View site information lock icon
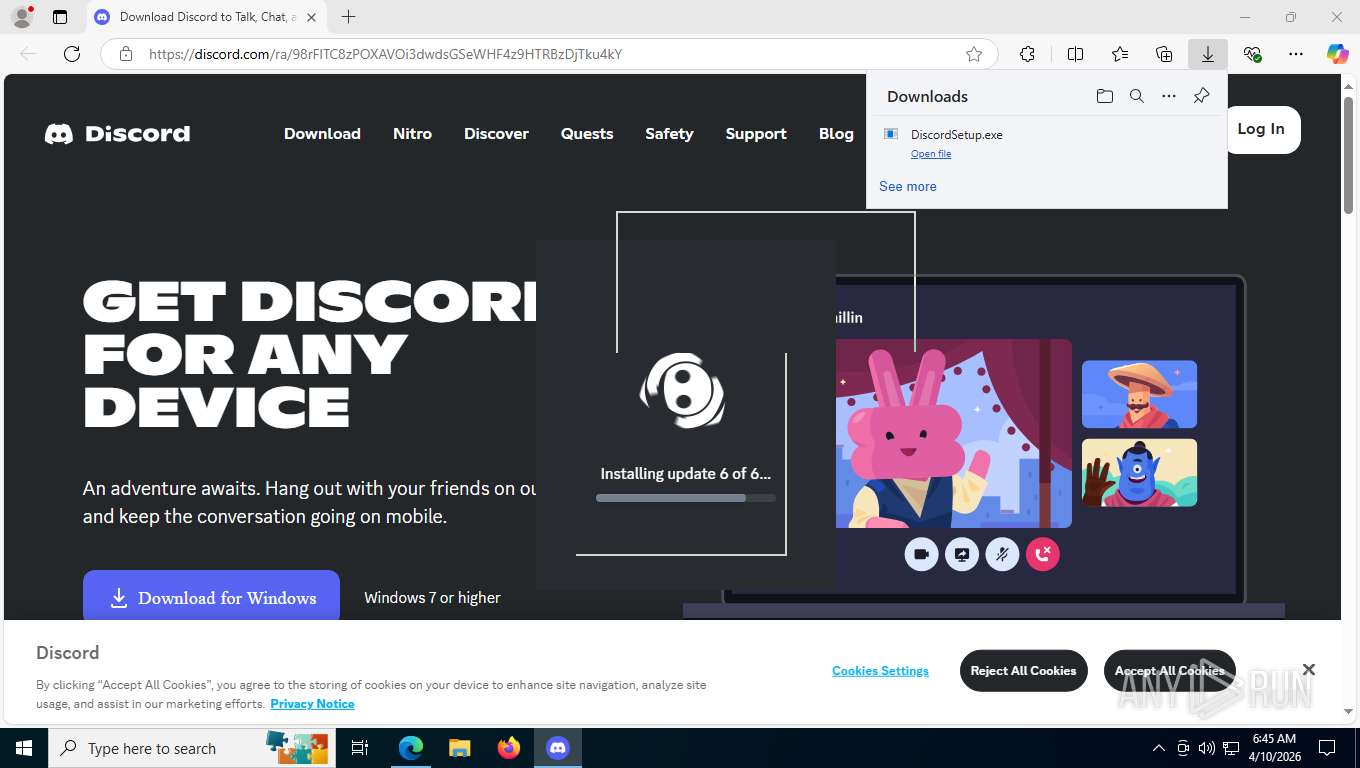 tap(126, 54)
